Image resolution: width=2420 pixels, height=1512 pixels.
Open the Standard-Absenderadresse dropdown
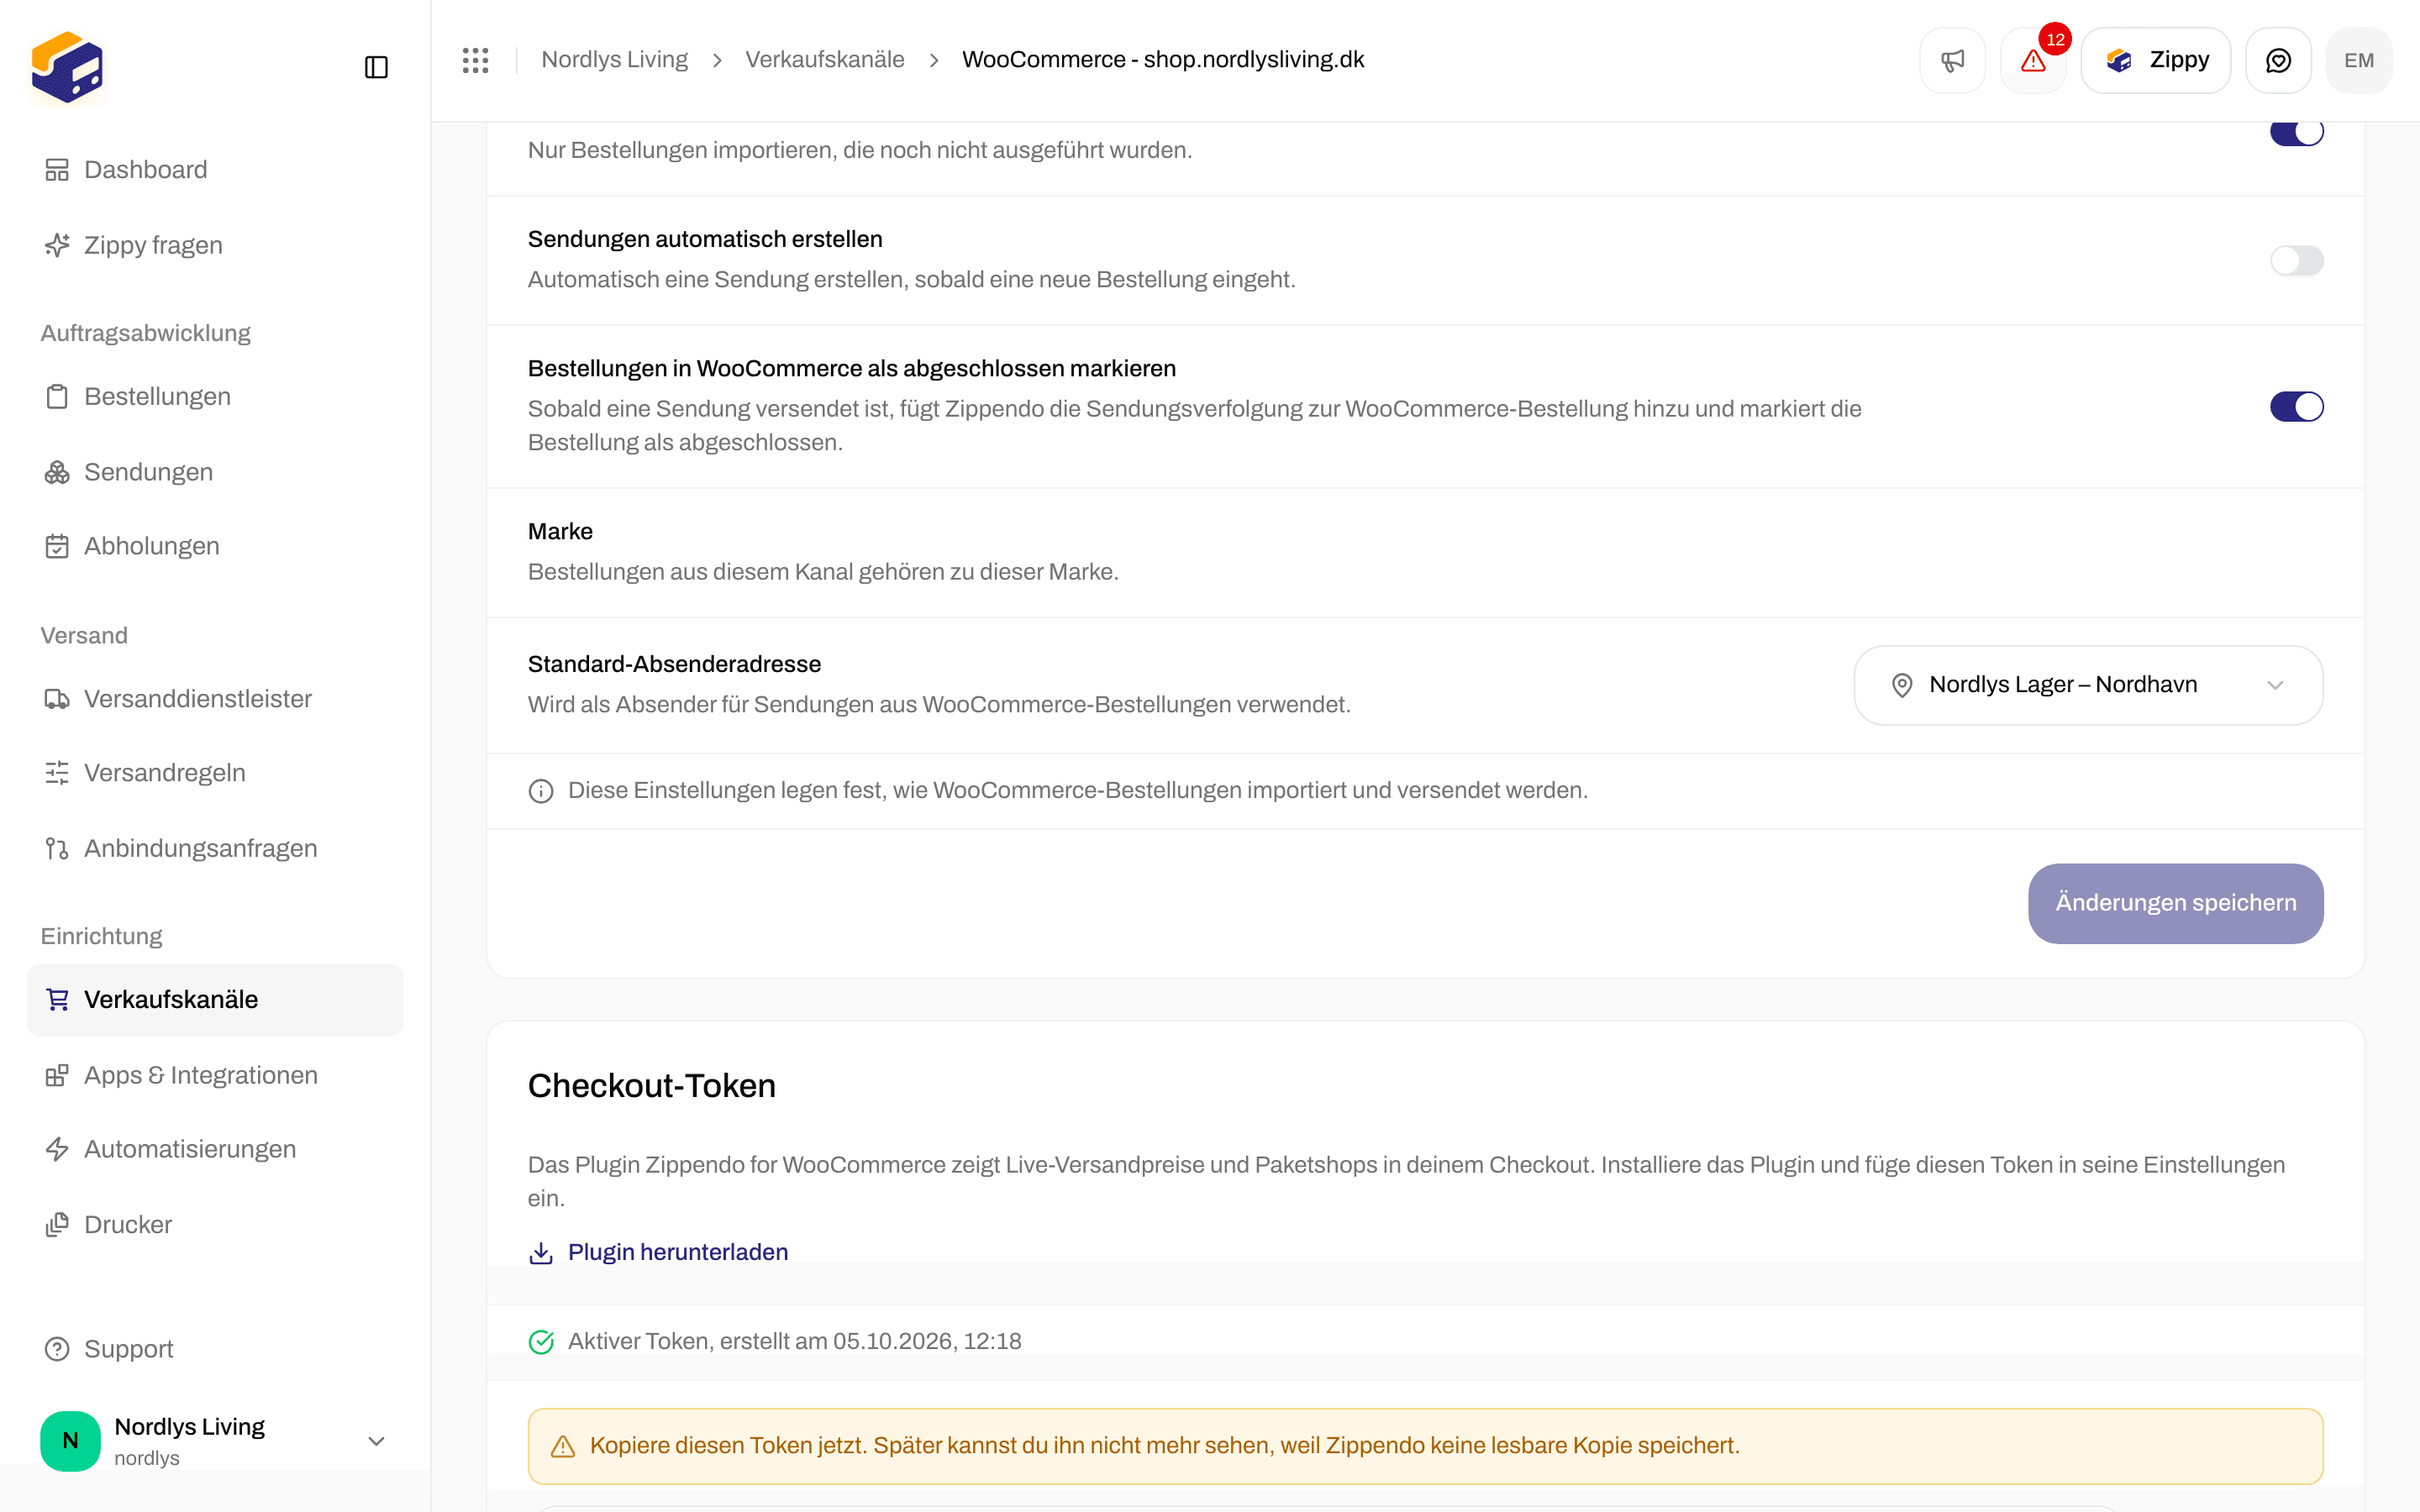2088,685
